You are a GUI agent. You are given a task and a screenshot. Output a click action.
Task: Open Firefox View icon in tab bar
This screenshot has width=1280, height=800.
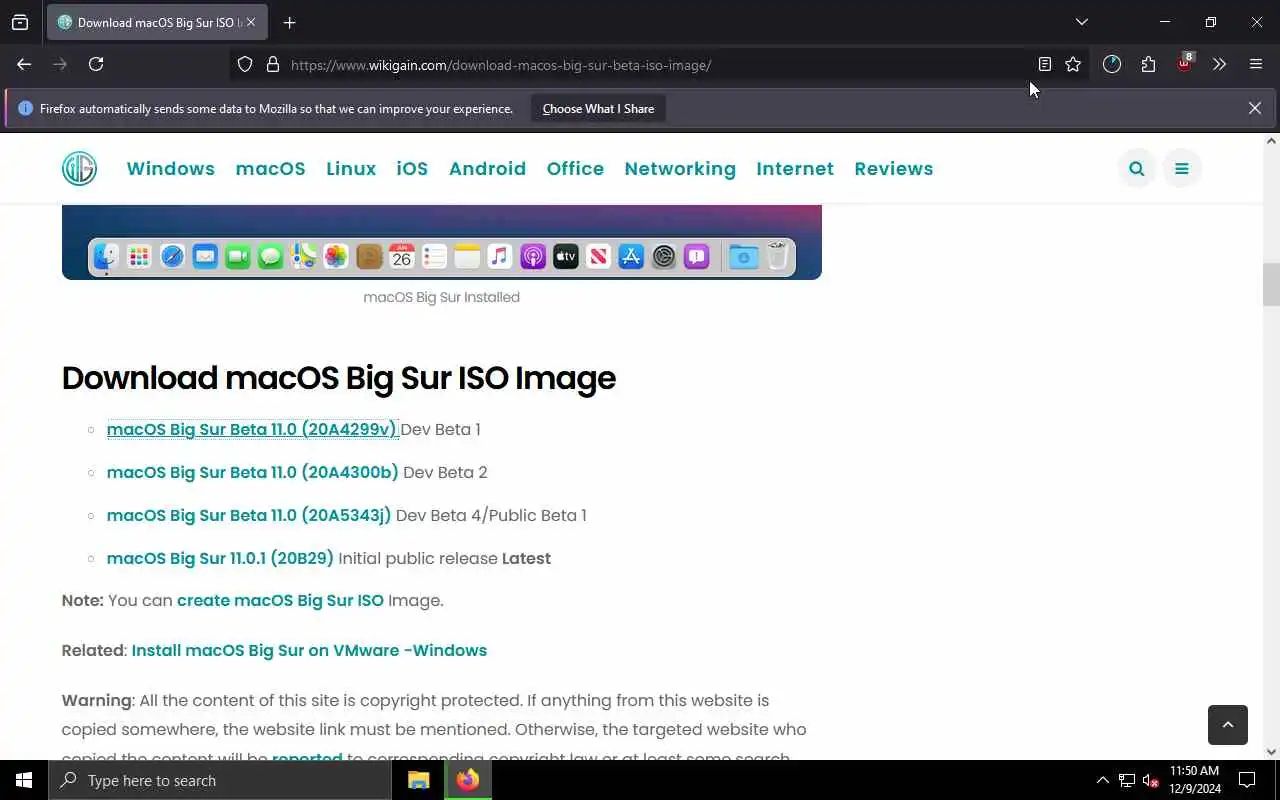pyautogui.click(x=20, y=22)
